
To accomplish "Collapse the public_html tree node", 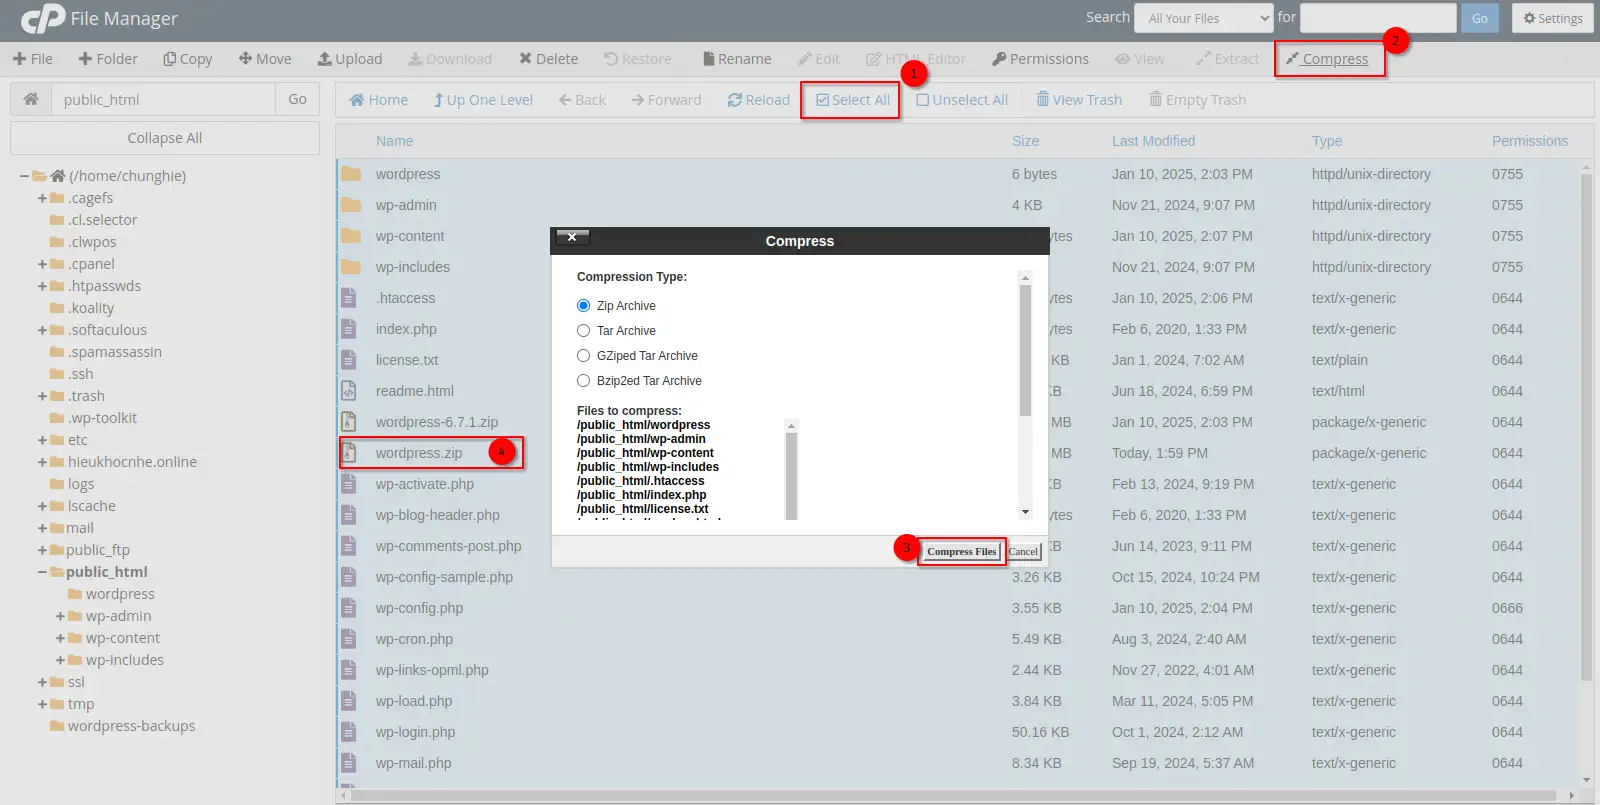I will pos(42,572).
